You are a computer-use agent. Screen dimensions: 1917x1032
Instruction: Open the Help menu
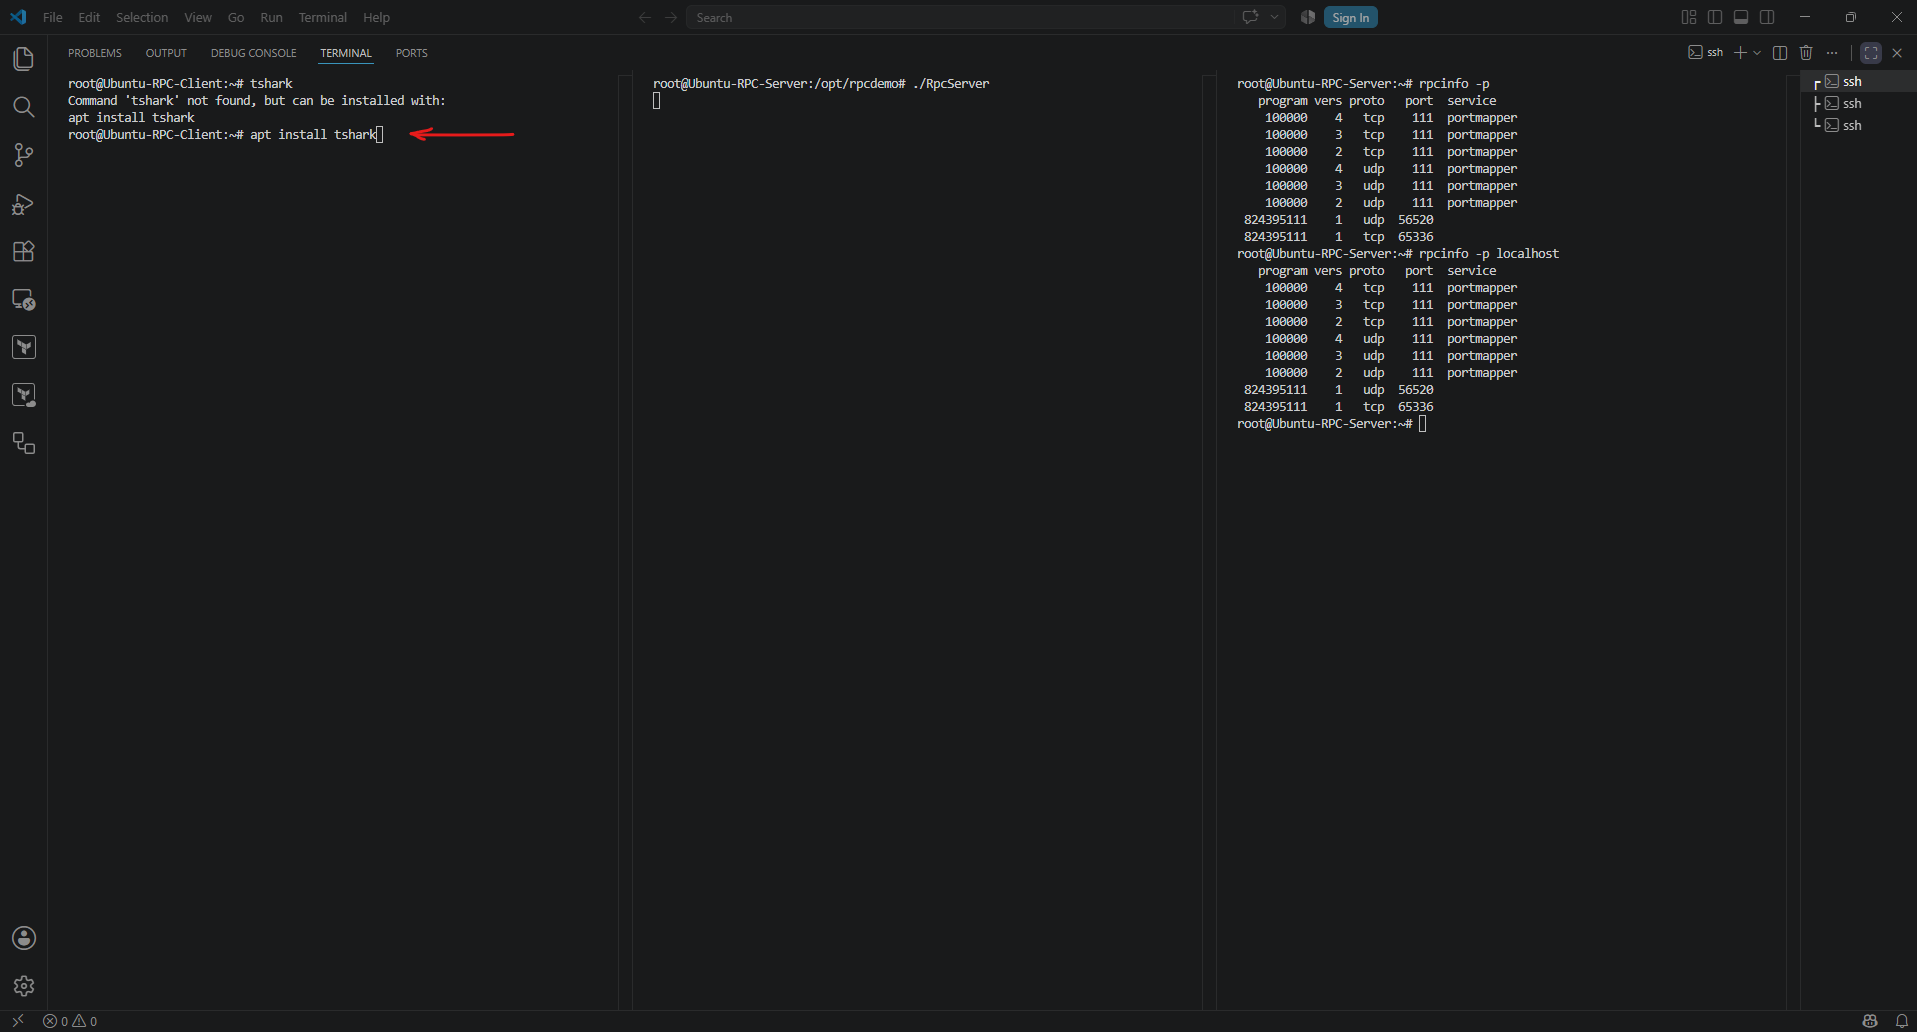point(376,17)
